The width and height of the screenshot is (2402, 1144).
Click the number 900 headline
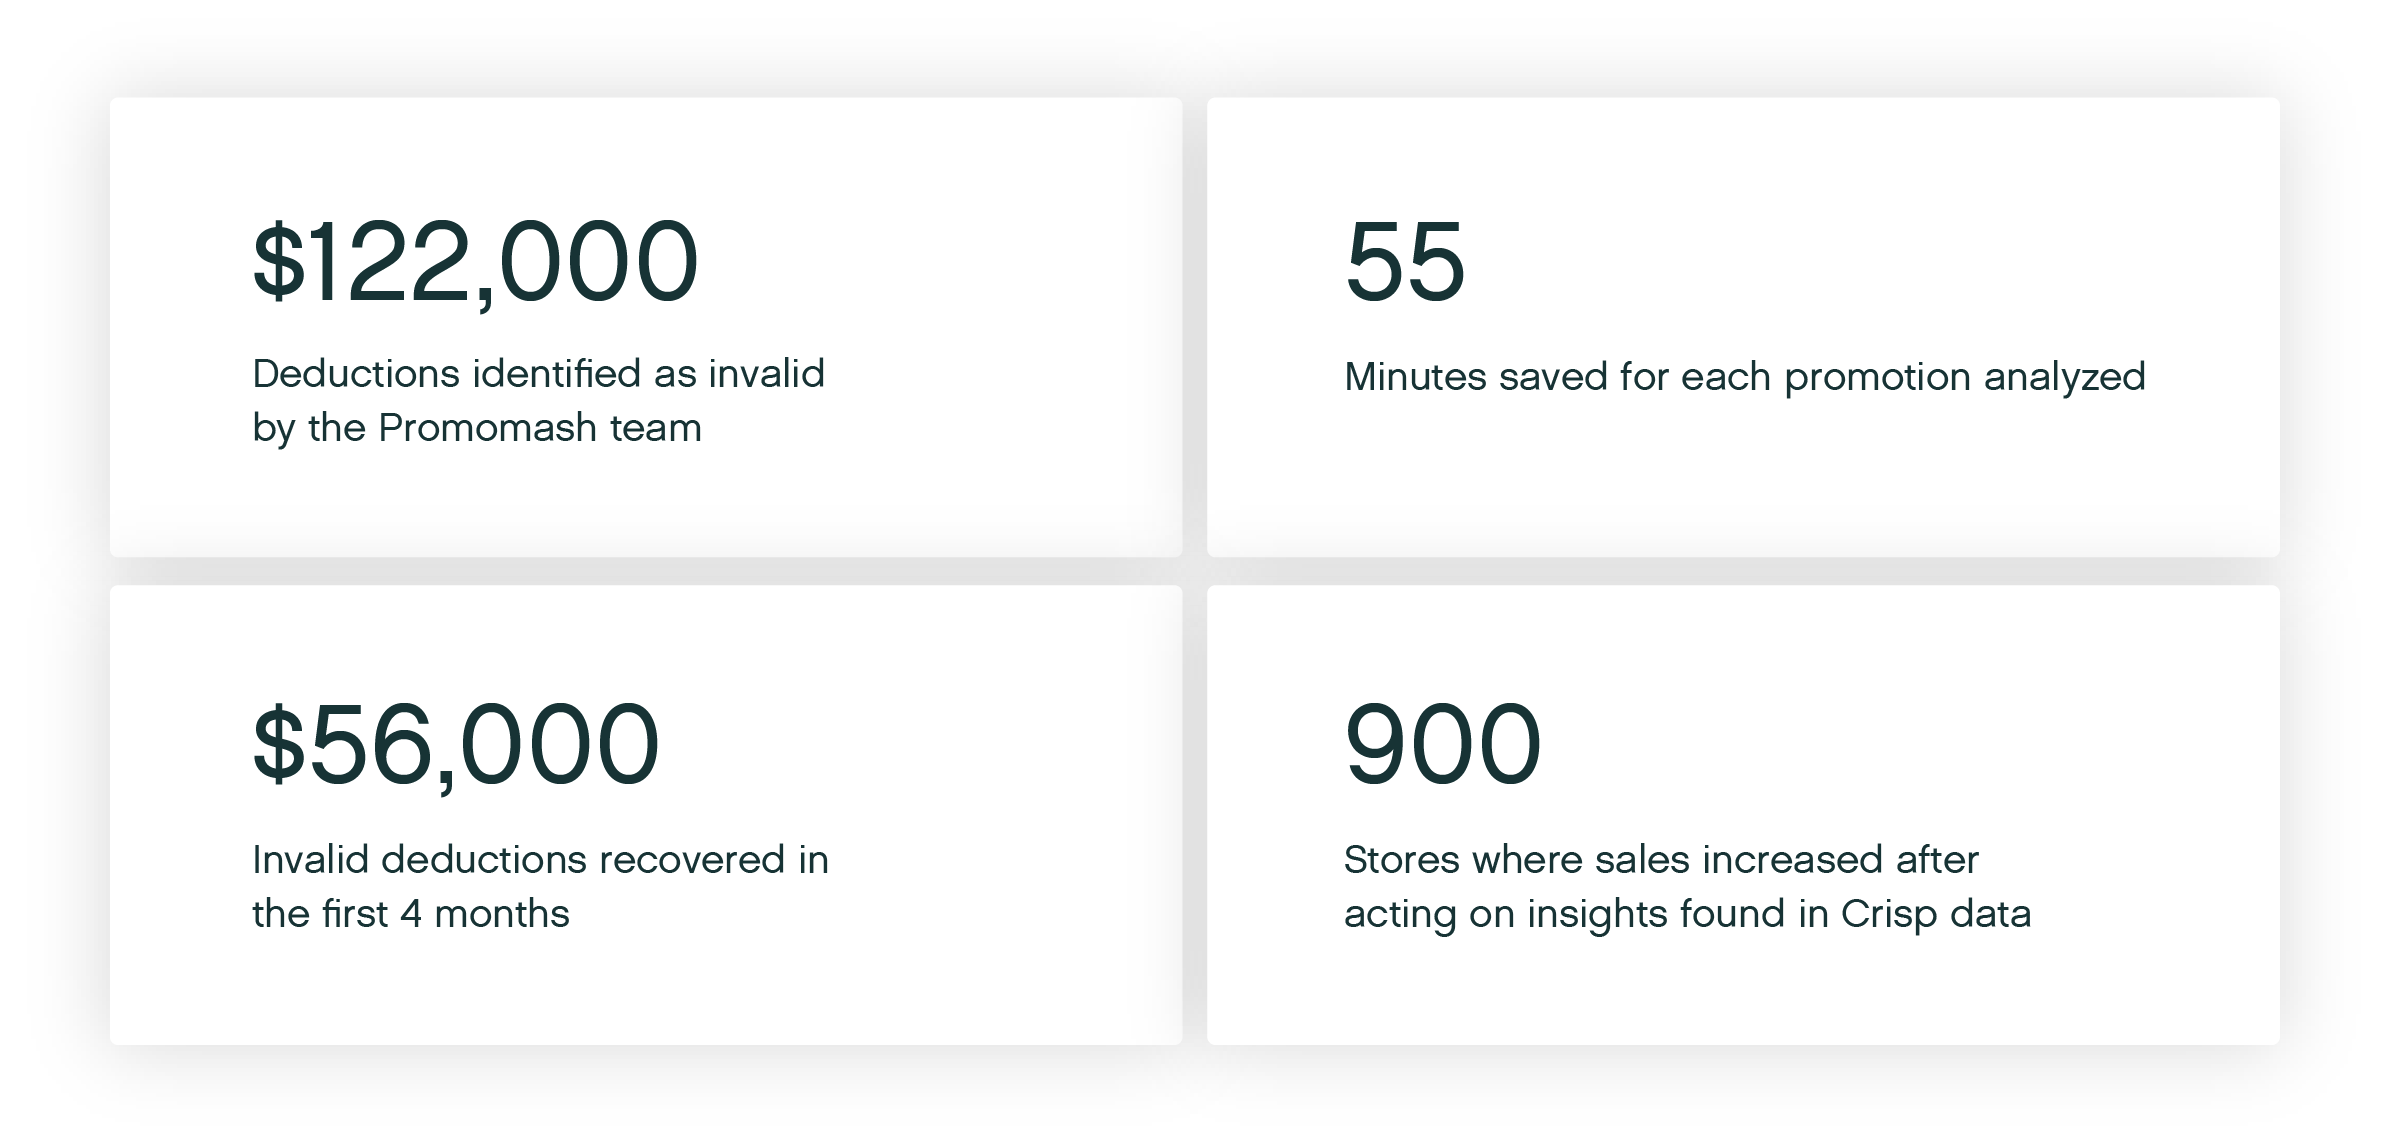[1443, 745]
